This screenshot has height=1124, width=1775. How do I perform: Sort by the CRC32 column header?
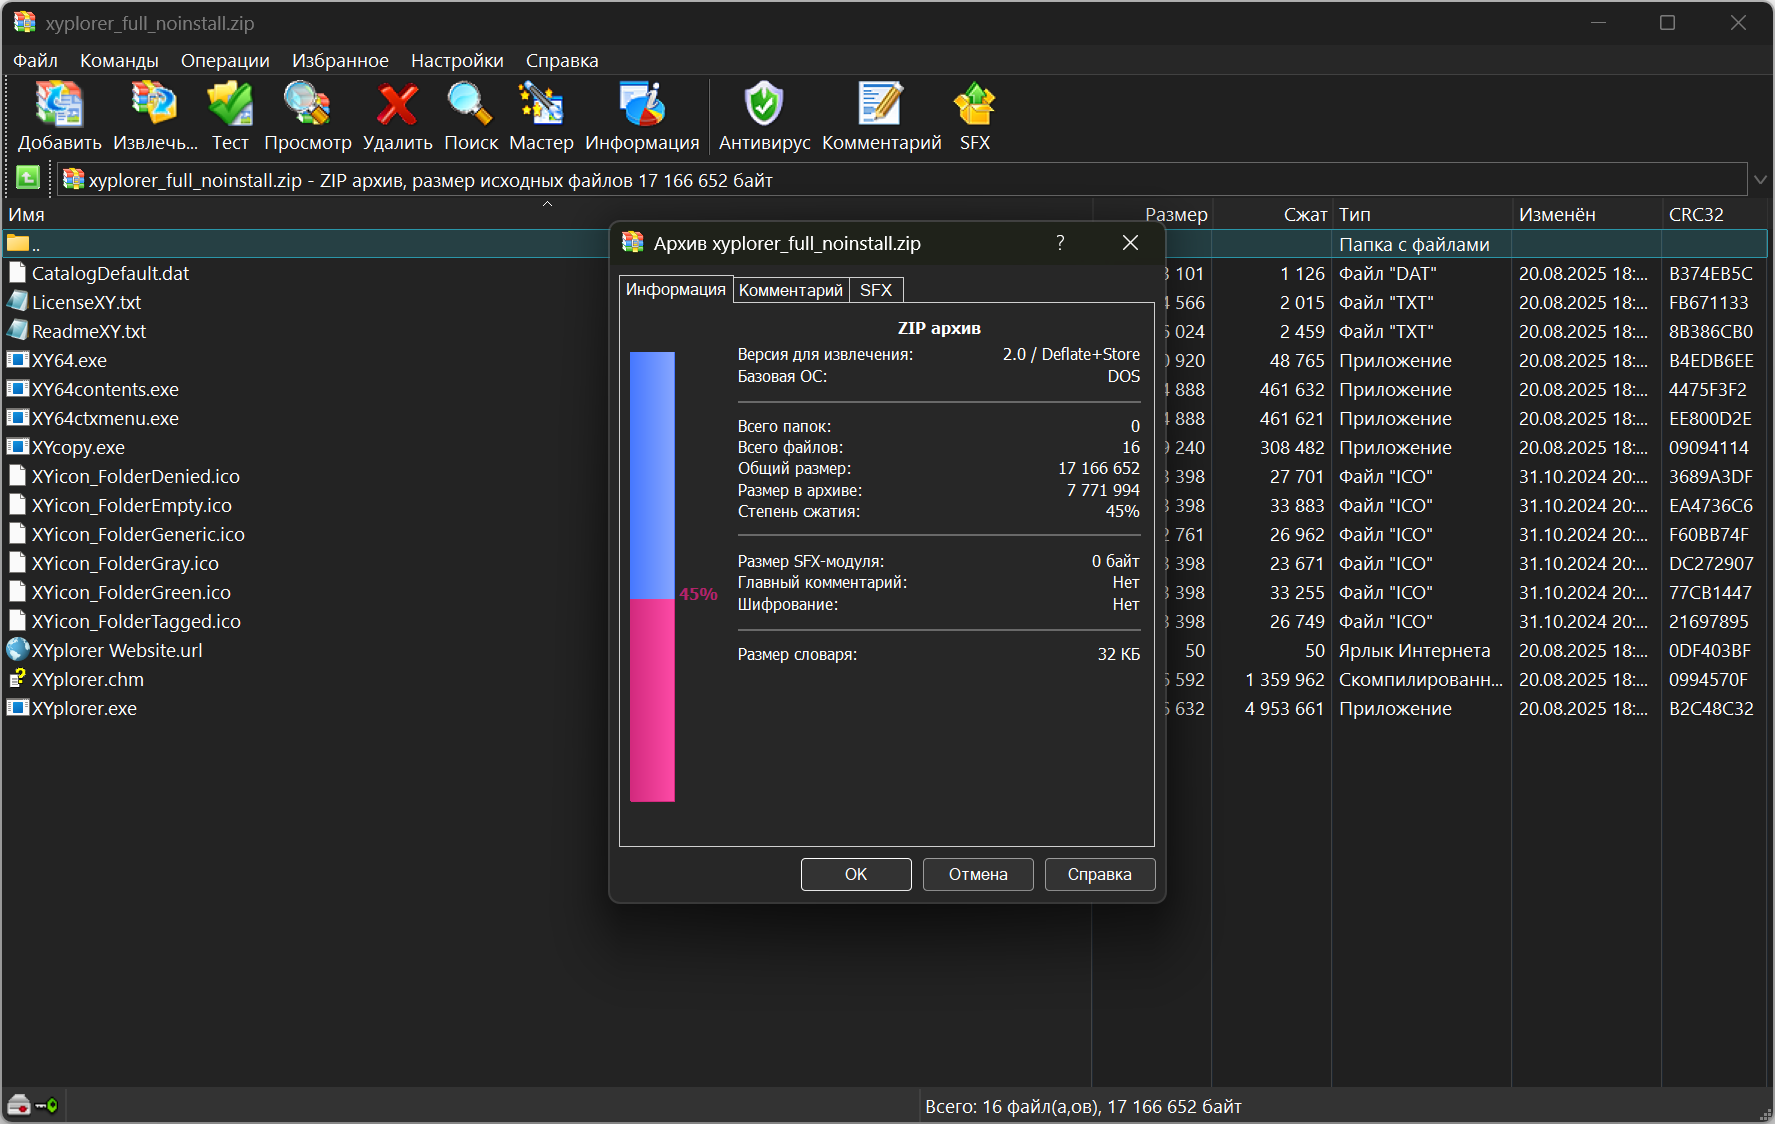tap(1715, 214)
